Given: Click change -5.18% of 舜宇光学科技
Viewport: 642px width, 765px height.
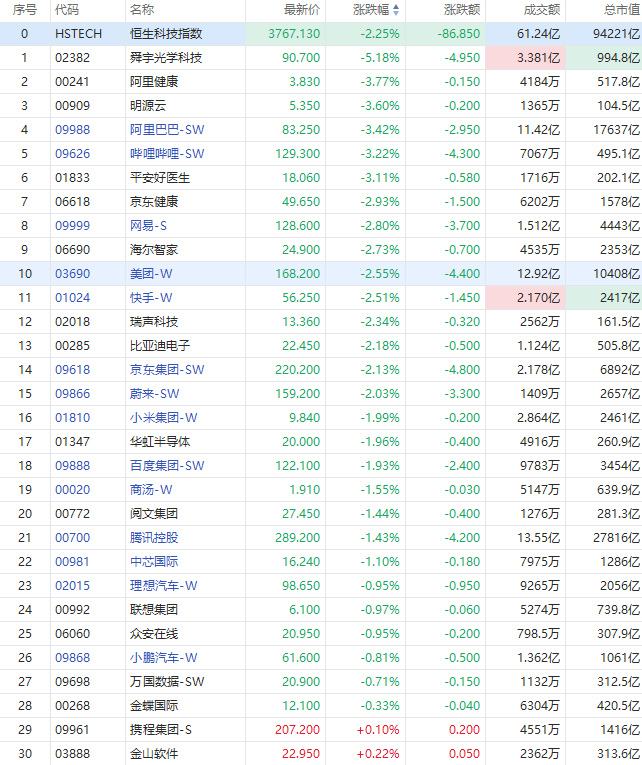Looking at the screenshot, I should tap(380, 58).
